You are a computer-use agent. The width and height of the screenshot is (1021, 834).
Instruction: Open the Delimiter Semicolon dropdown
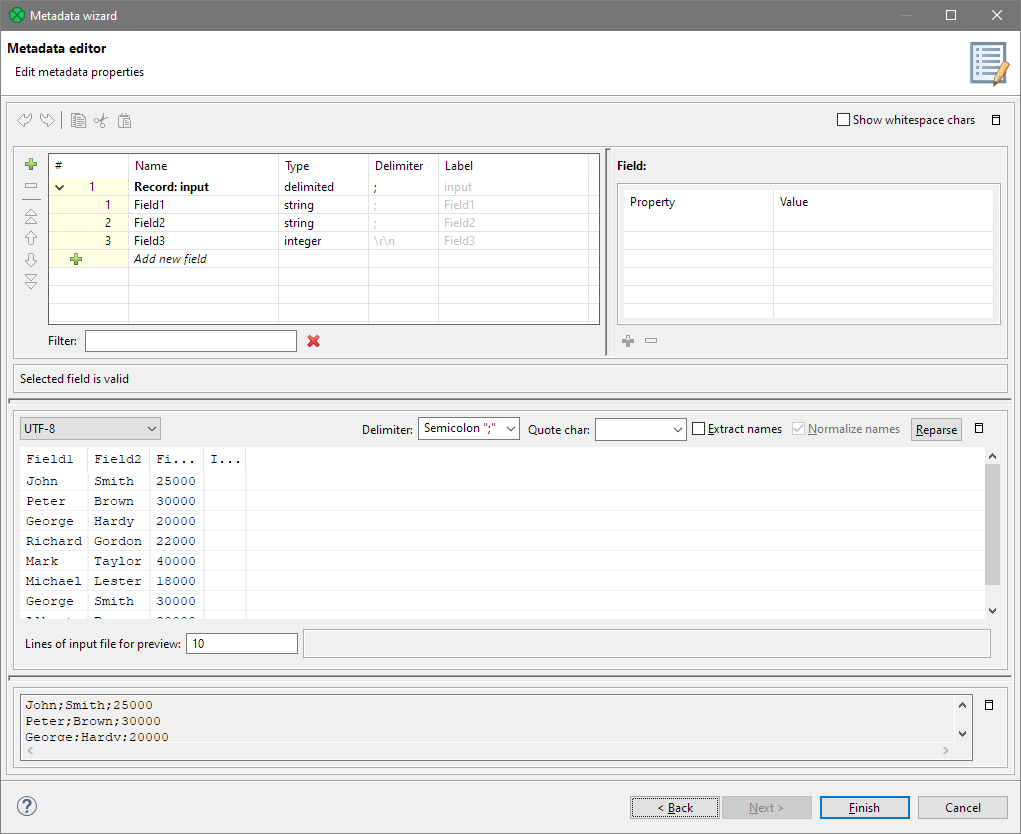pyautogui.click(x=469, y=429)
